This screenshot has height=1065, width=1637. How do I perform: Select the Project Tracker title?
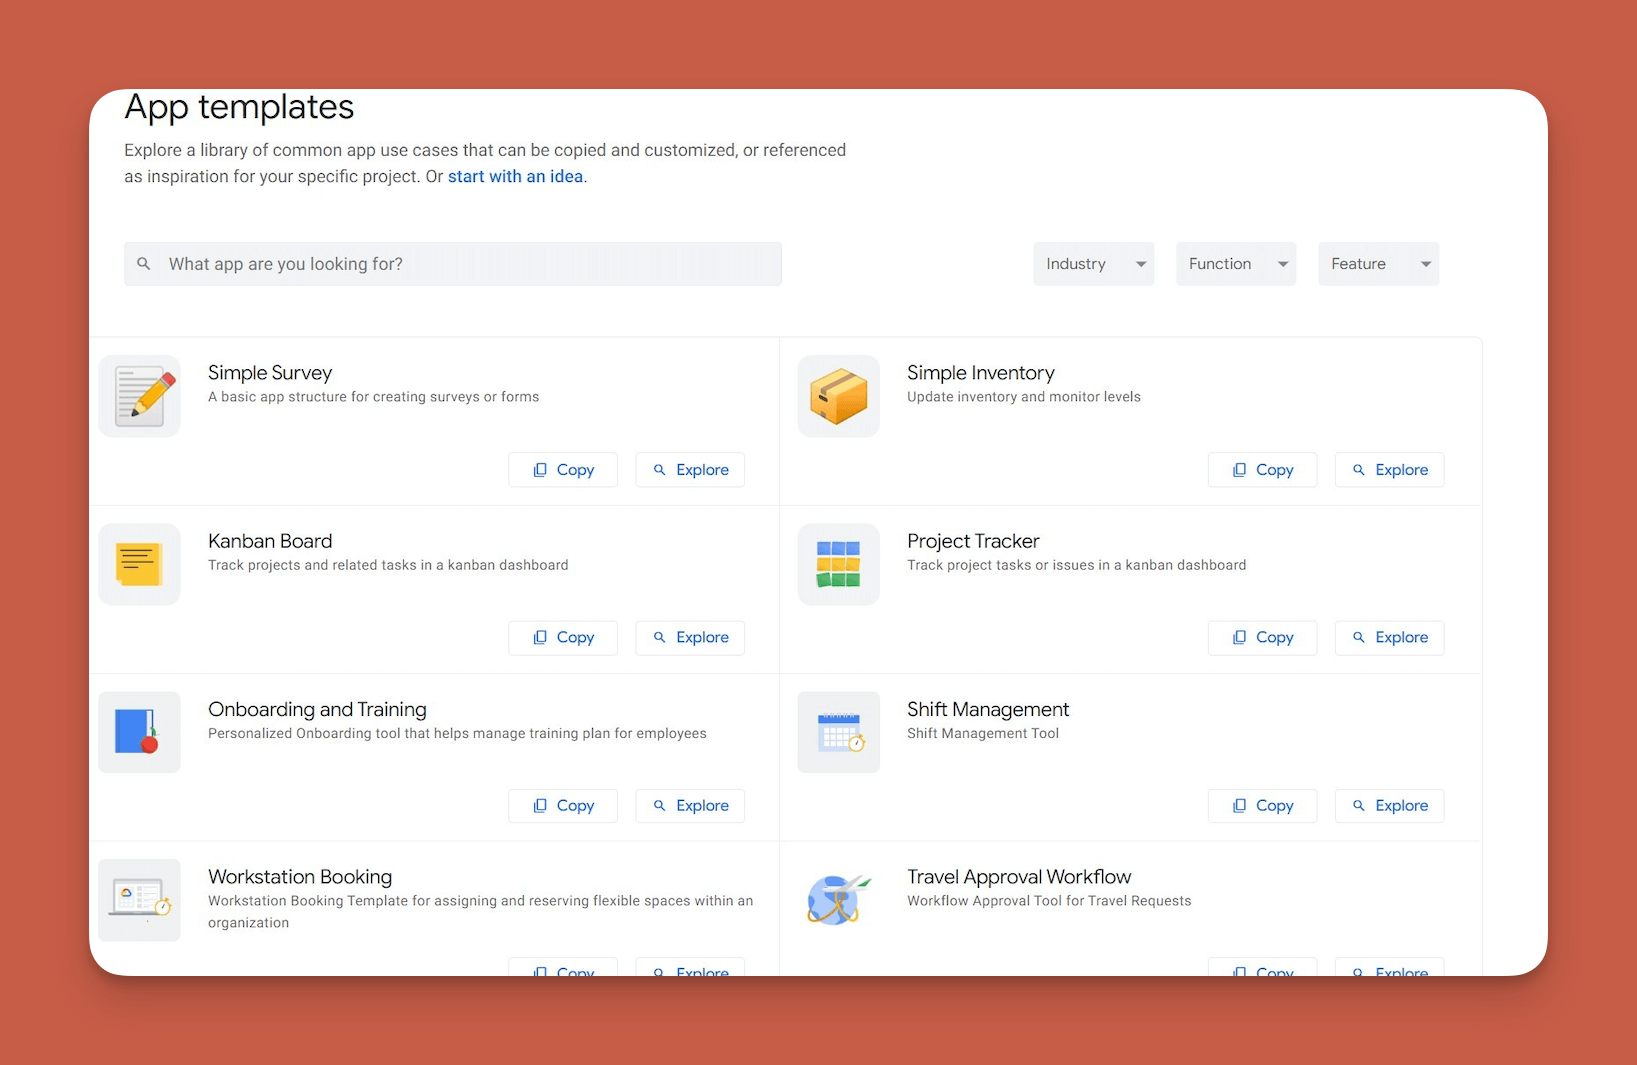973,541
